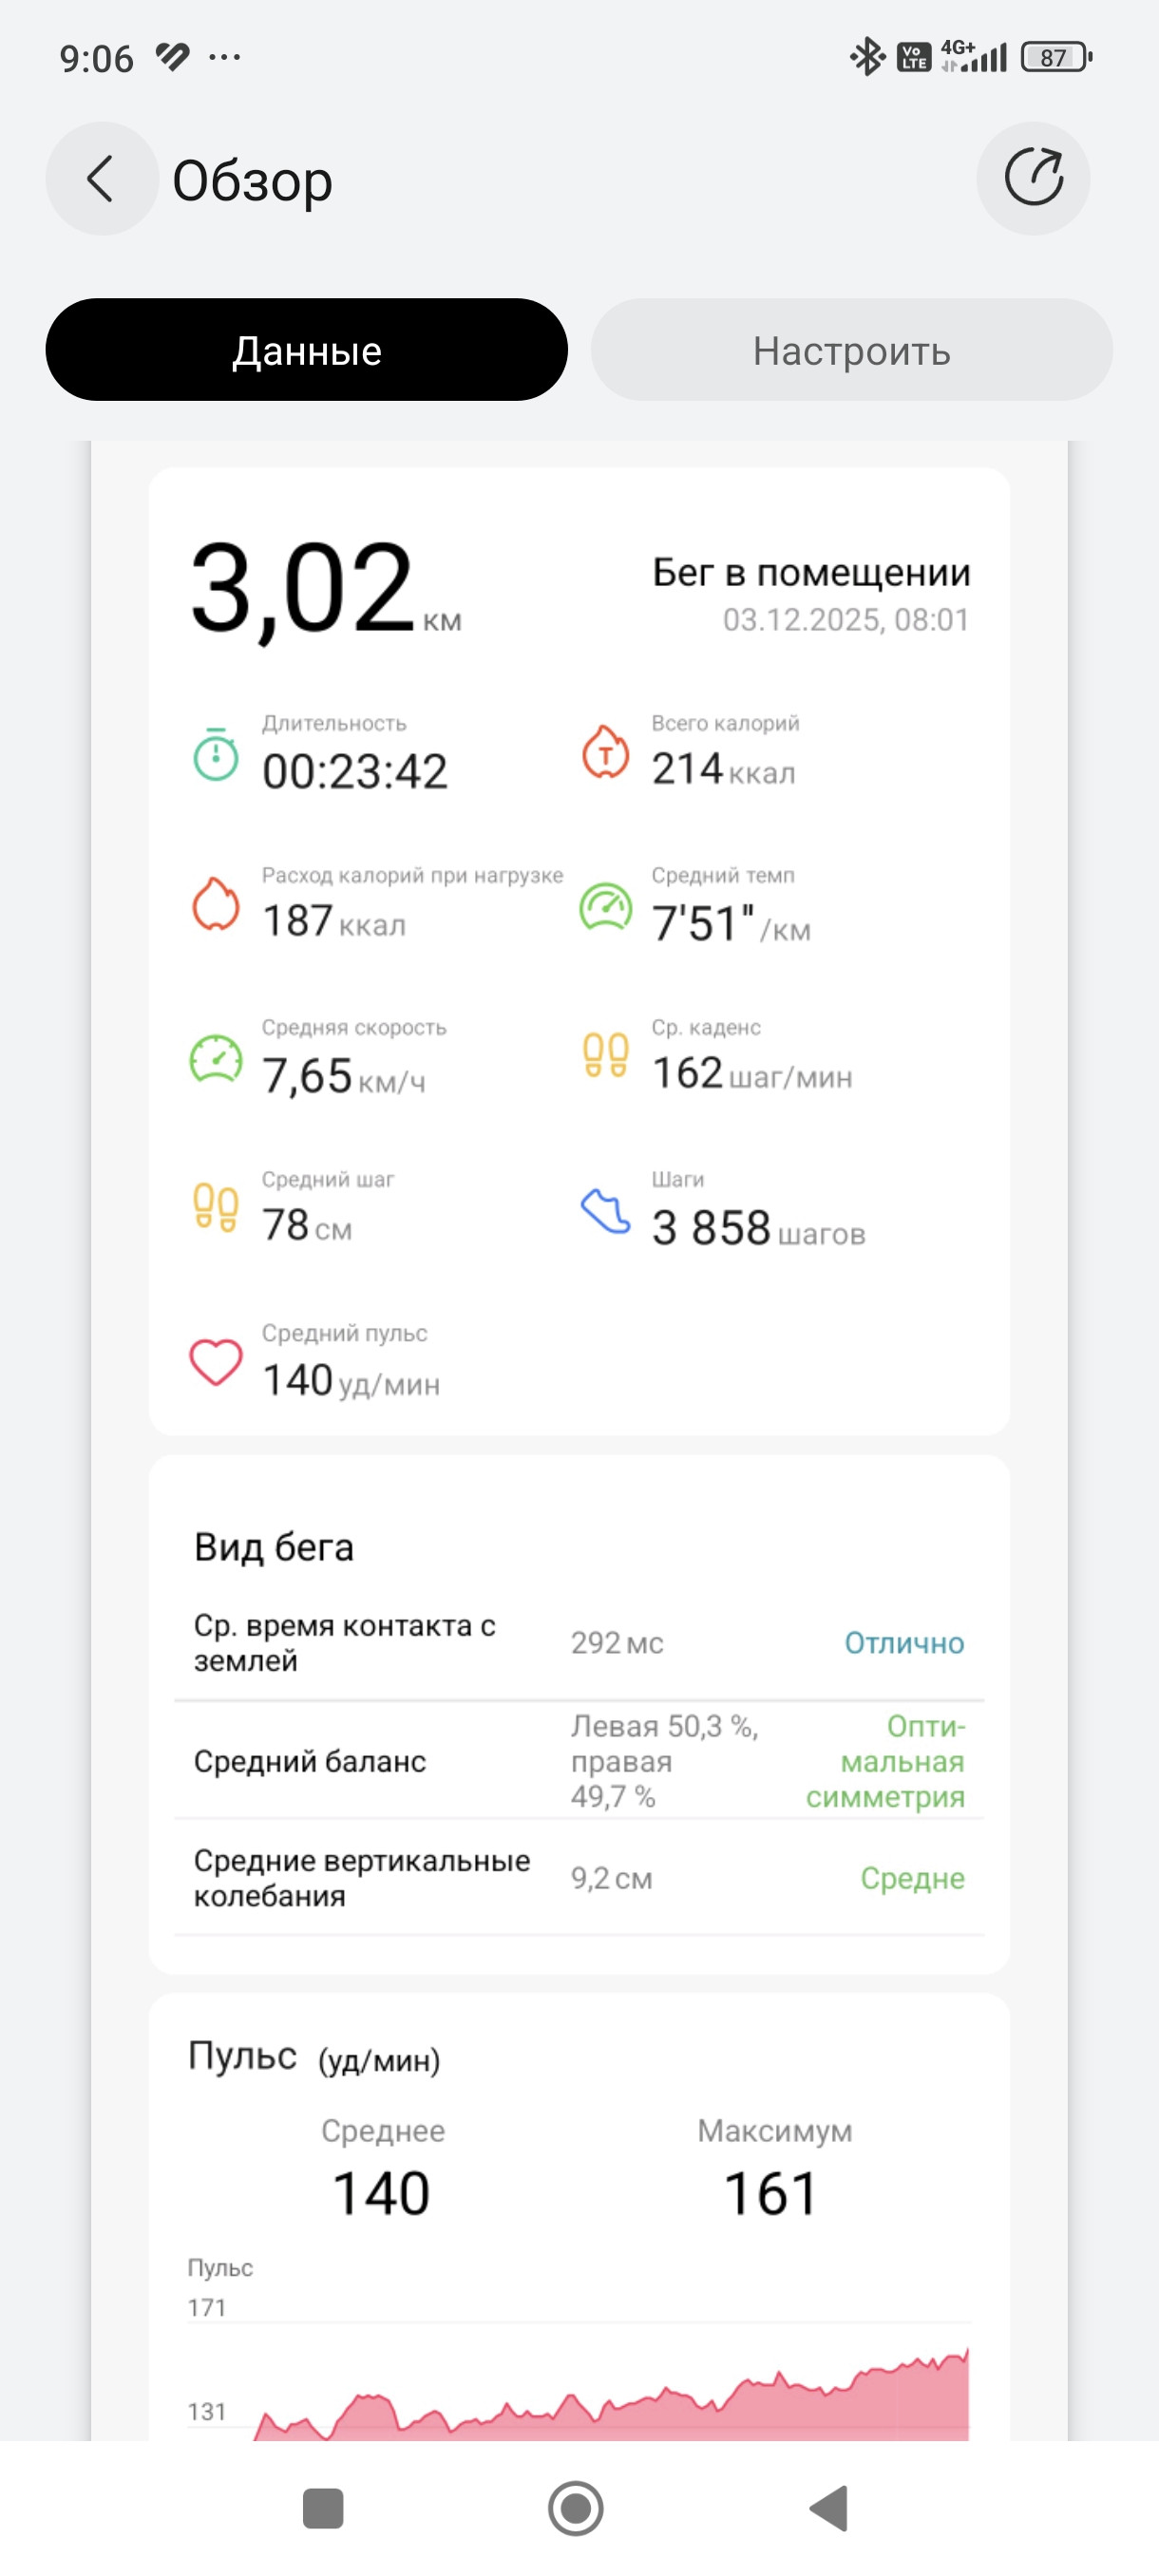The image size is (1159, 2576).
Task: Tap the gauge icon for Средний темп
Action: (606, 907)
